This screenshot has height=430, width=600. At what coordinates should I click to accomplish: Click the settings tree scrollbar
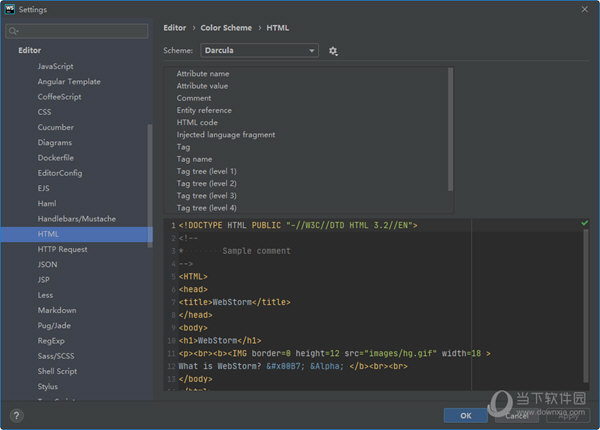click(x=150, y=186)
